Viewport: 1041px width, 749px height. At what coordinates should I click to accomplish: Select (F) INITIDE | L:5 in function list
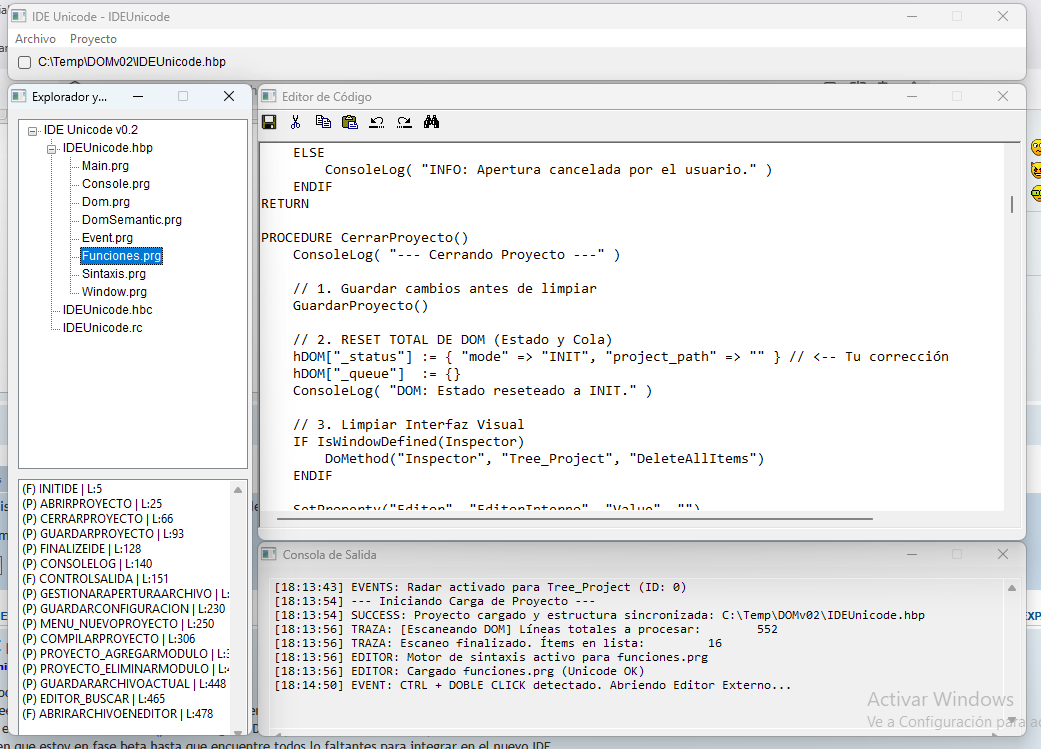point(62,489)
